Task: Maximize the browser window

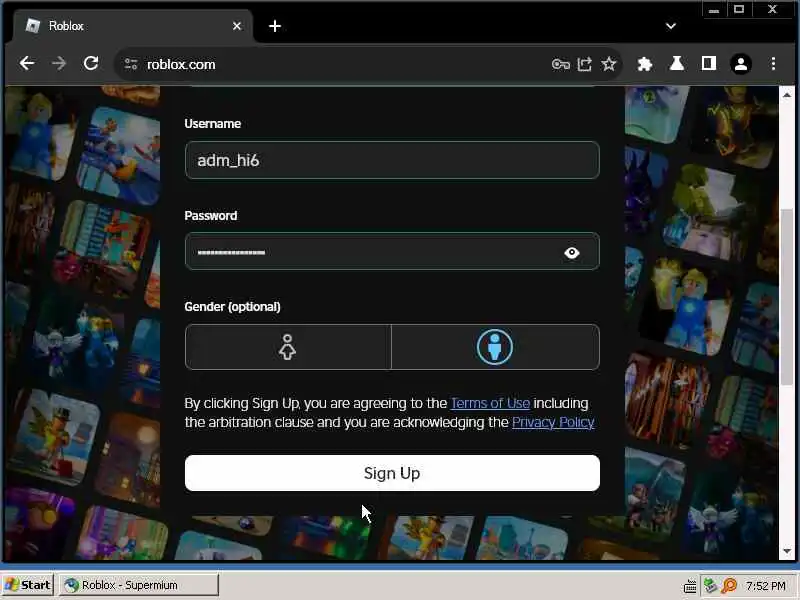Action: [739, 10]
